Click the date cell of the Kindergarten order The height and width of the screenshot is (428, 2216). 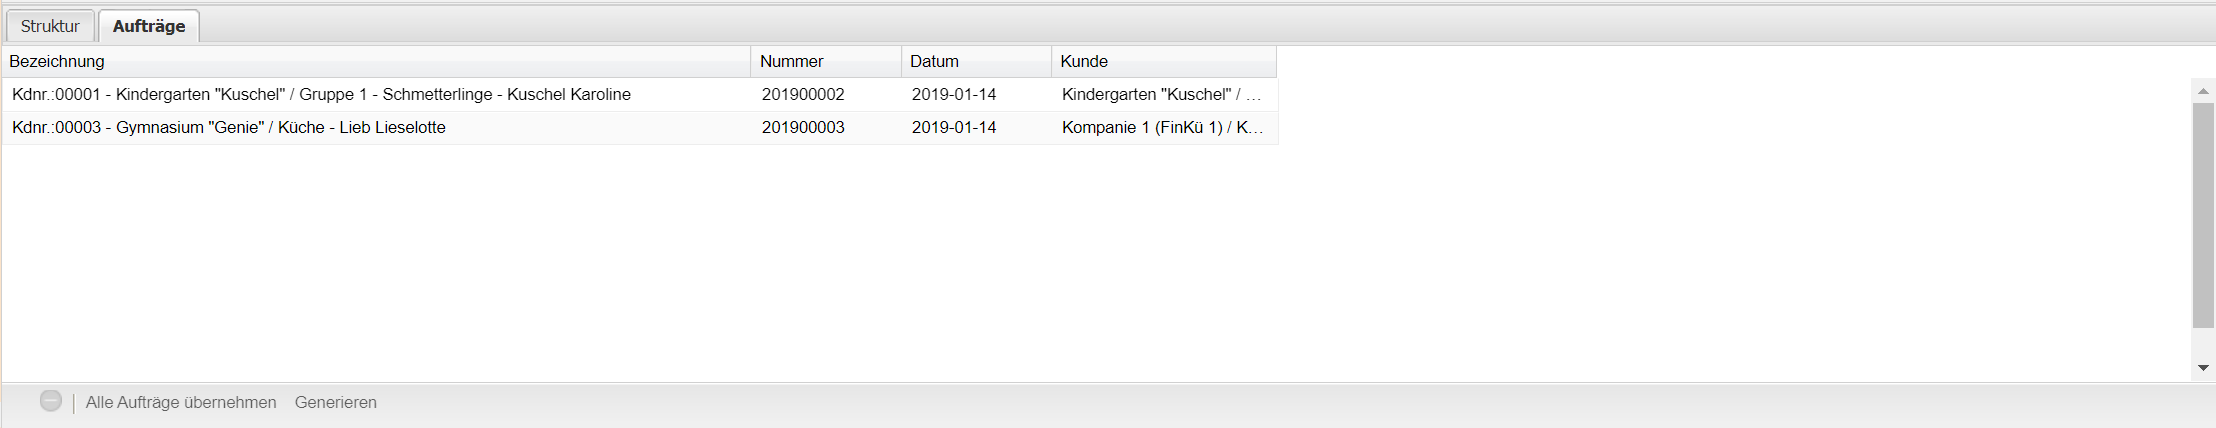tap(954, 94)
